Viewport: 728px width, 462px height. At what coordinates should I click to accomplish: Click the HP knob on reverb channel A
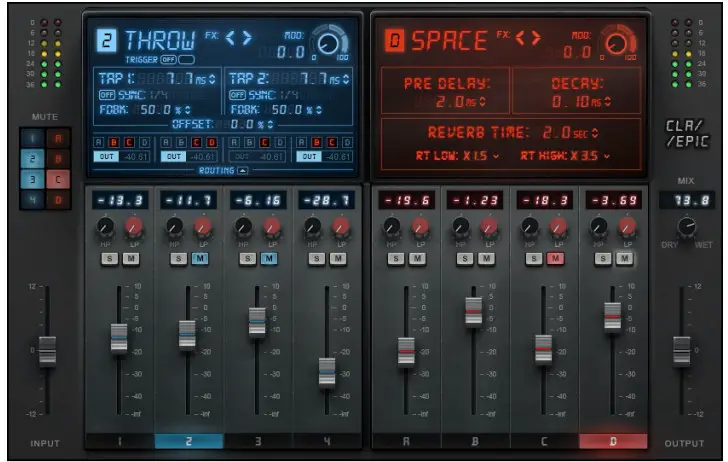[391, 227]
